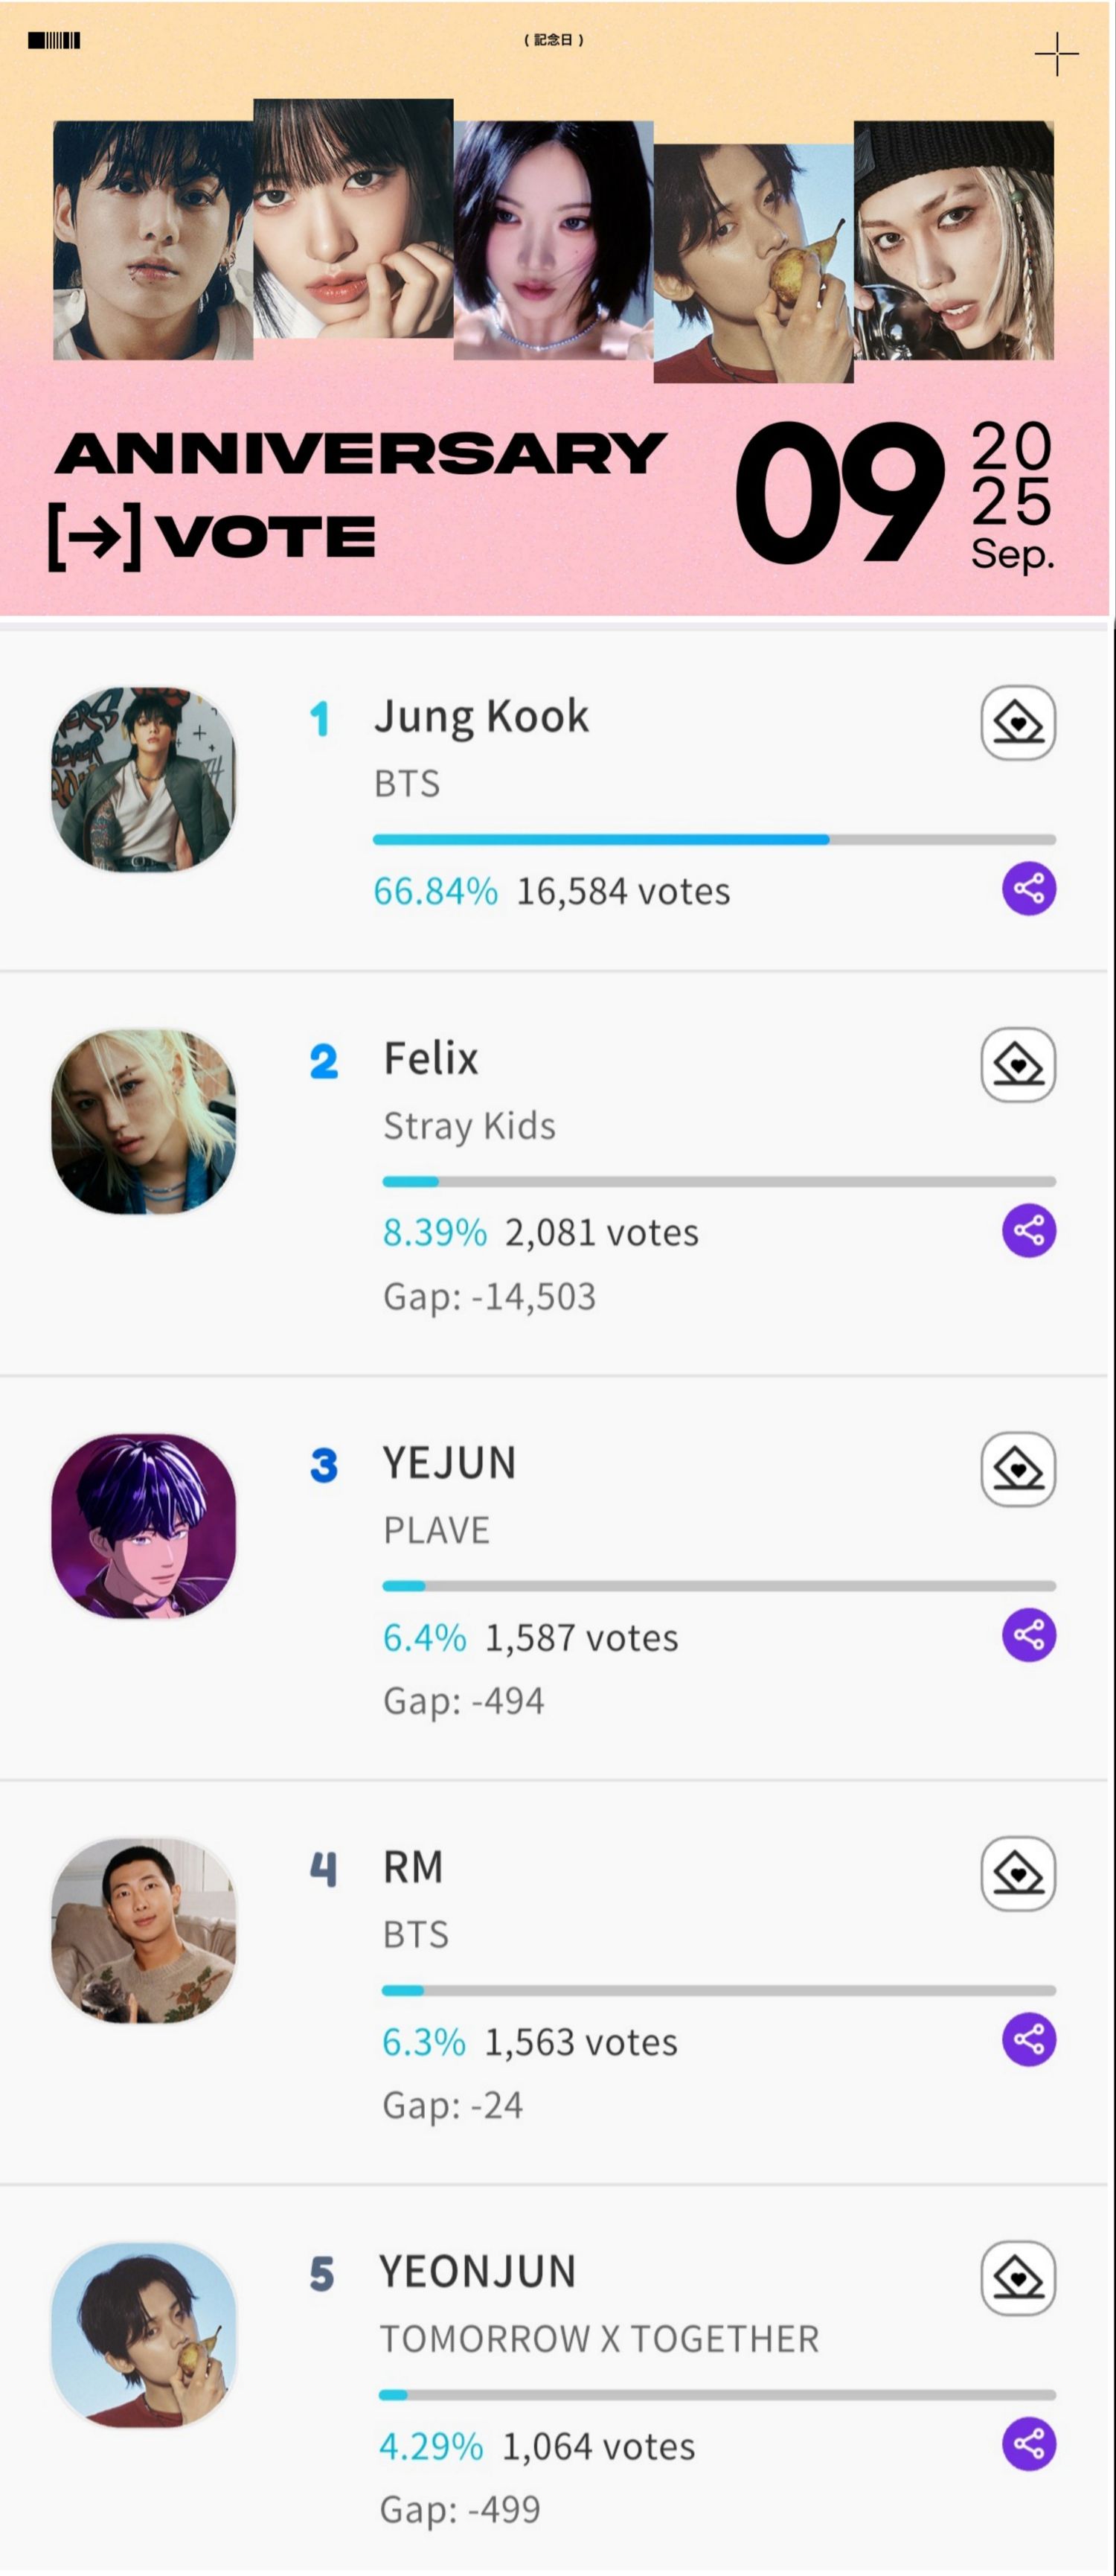Screen dimensions: 1116x2576
Task: Open Jung Kook's profile thumbnail
Action: pos(144,779)
